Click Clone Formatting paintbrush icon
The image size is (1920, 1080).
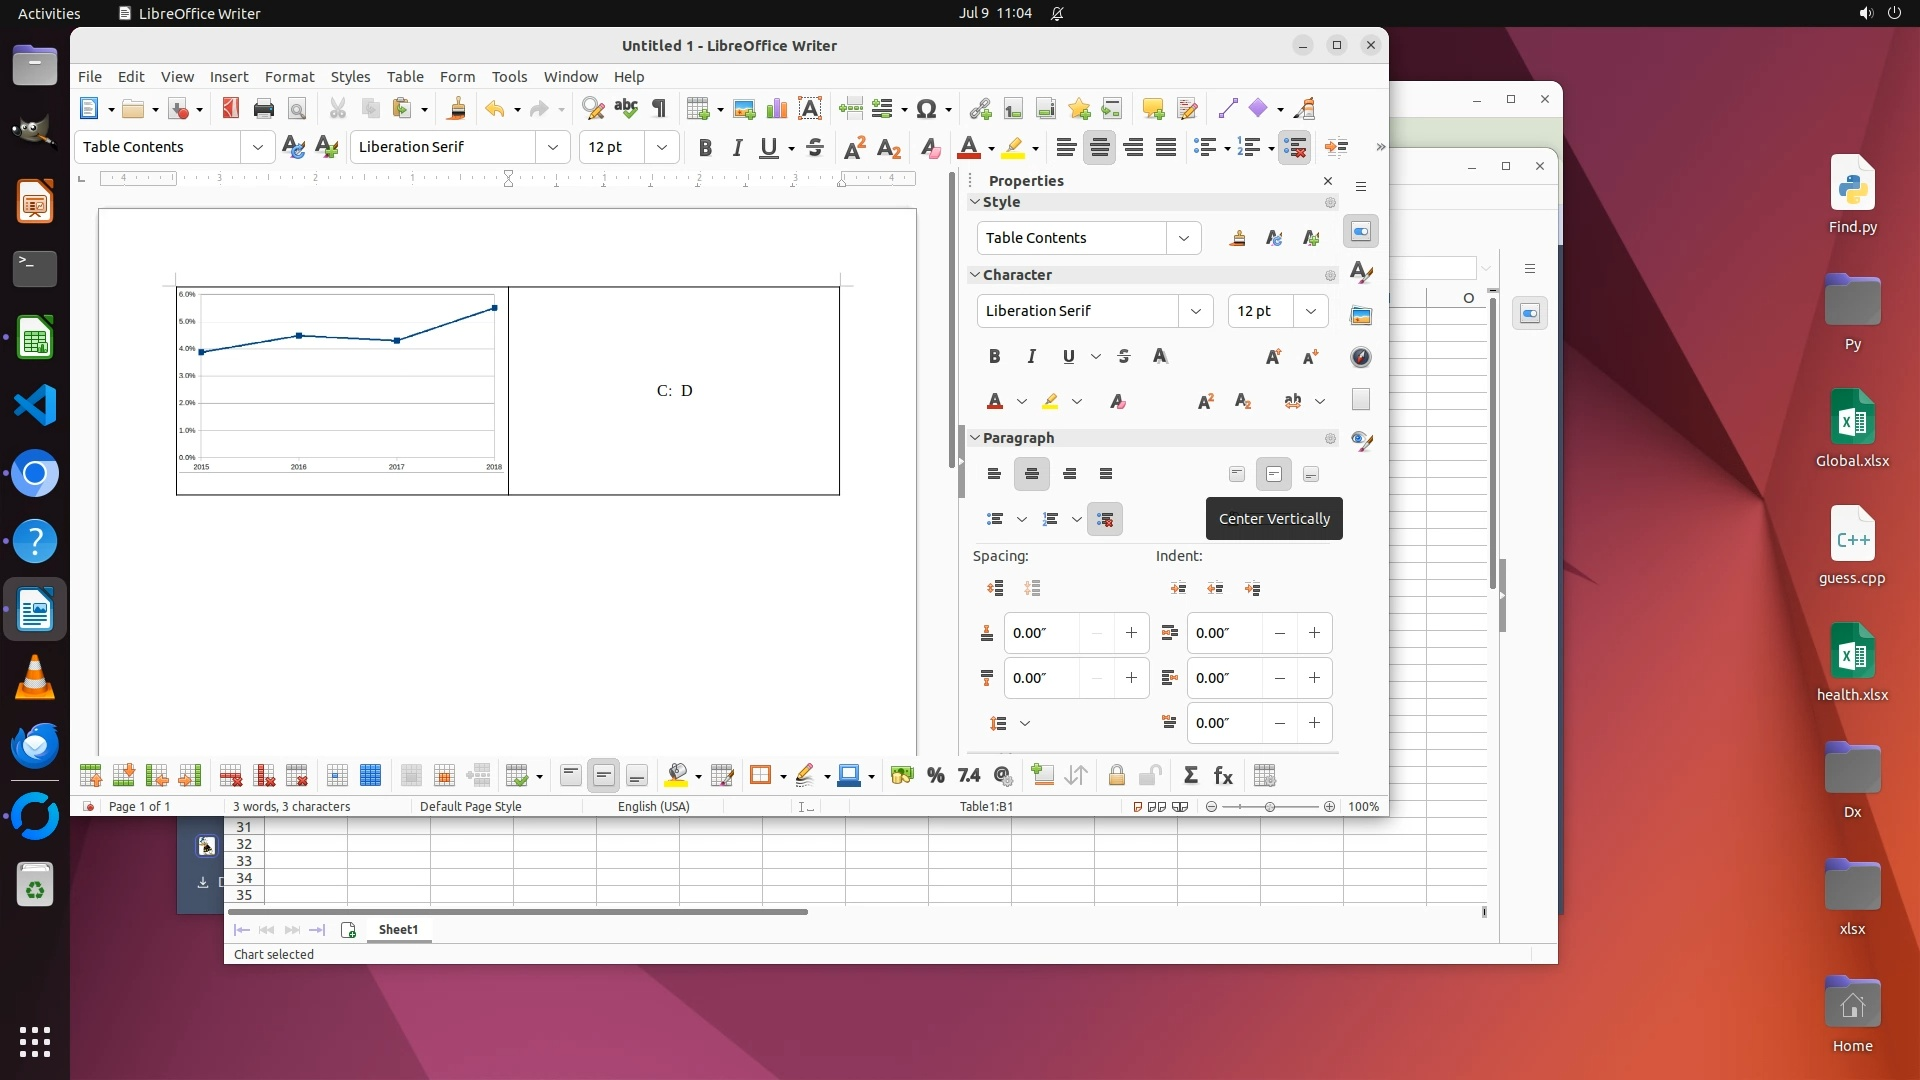tap(457, 108)
